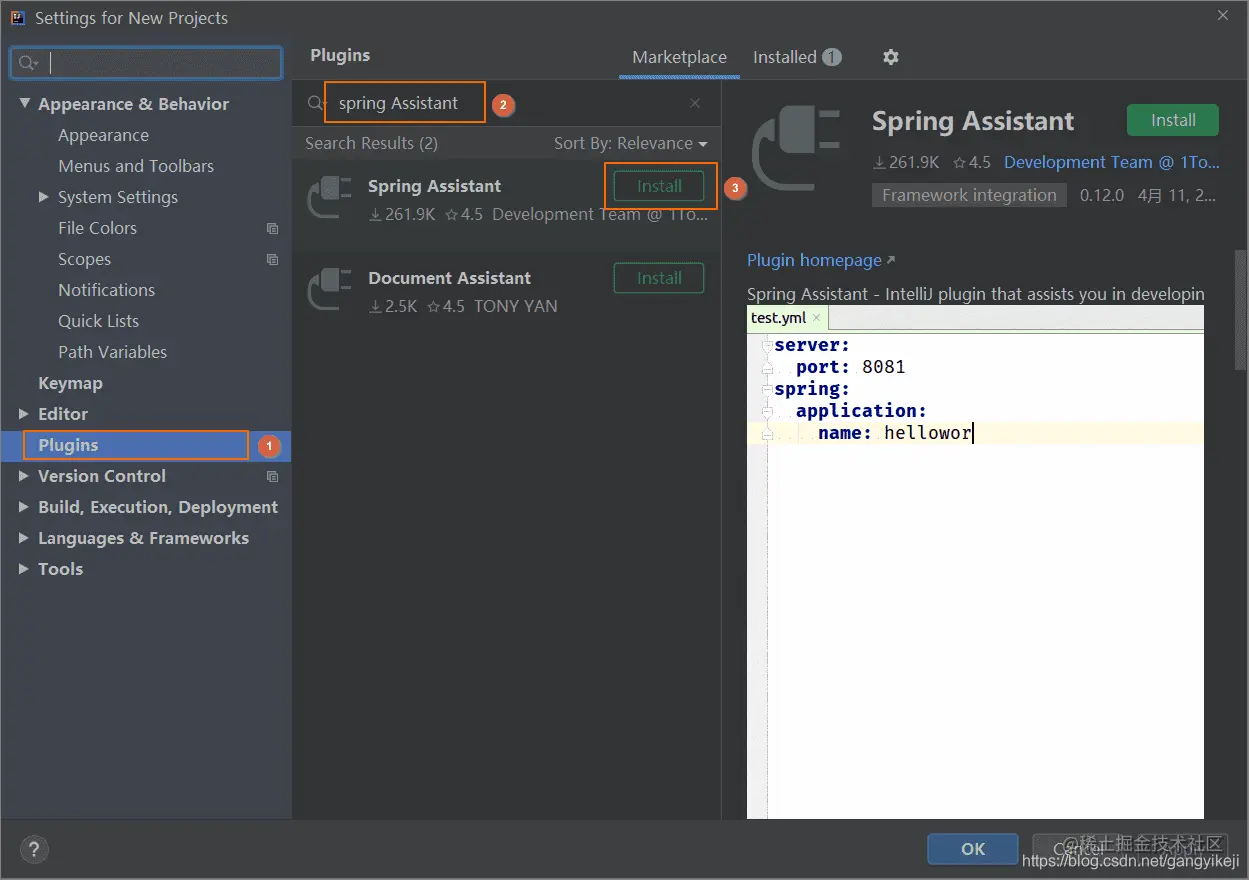1249x880 pixels.
Task: Click the Spring Assistant plug icon in results
Action: pos(329,196)
